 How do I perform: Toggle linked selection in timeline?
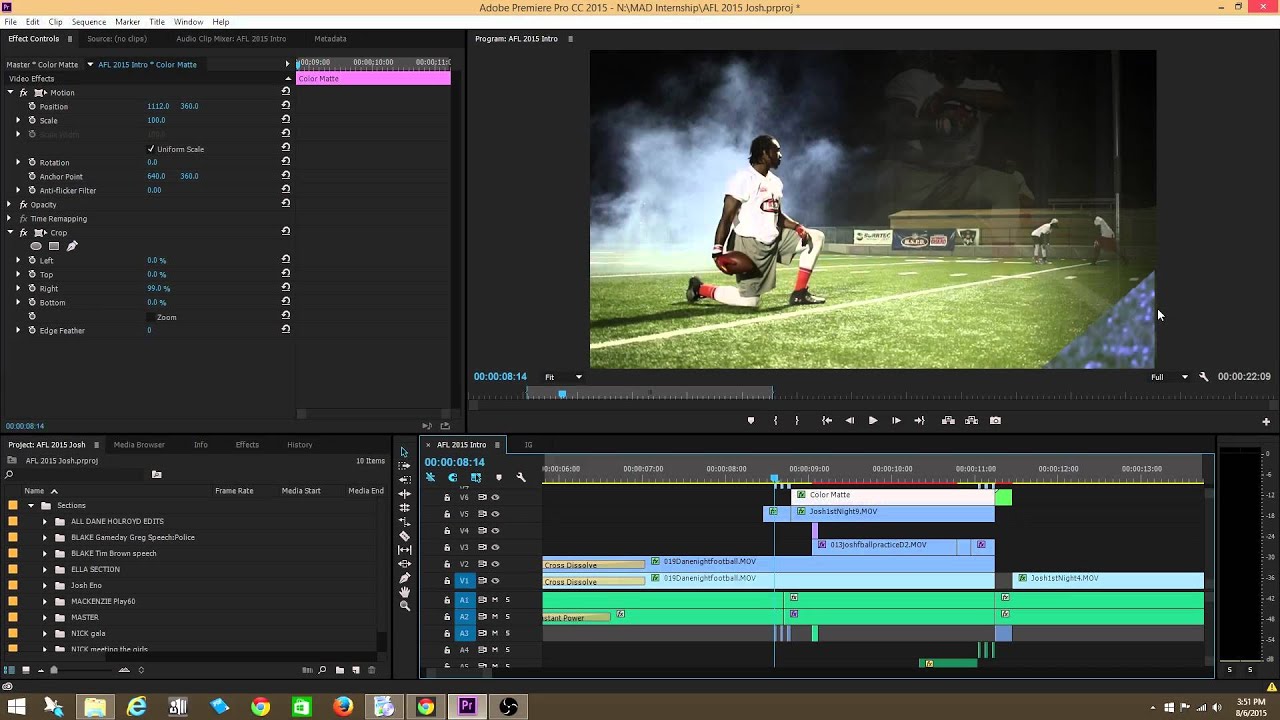475,477
